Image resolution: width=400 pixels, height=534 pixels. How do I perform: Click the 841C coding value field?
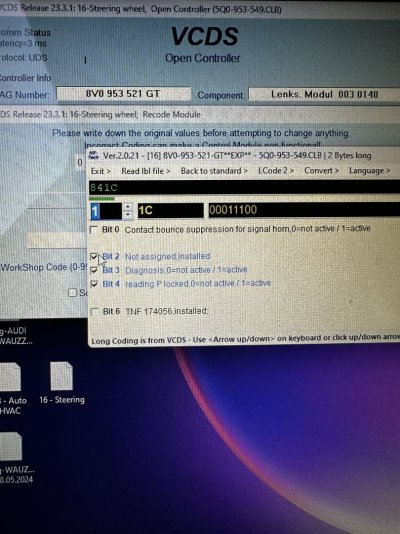244,188
